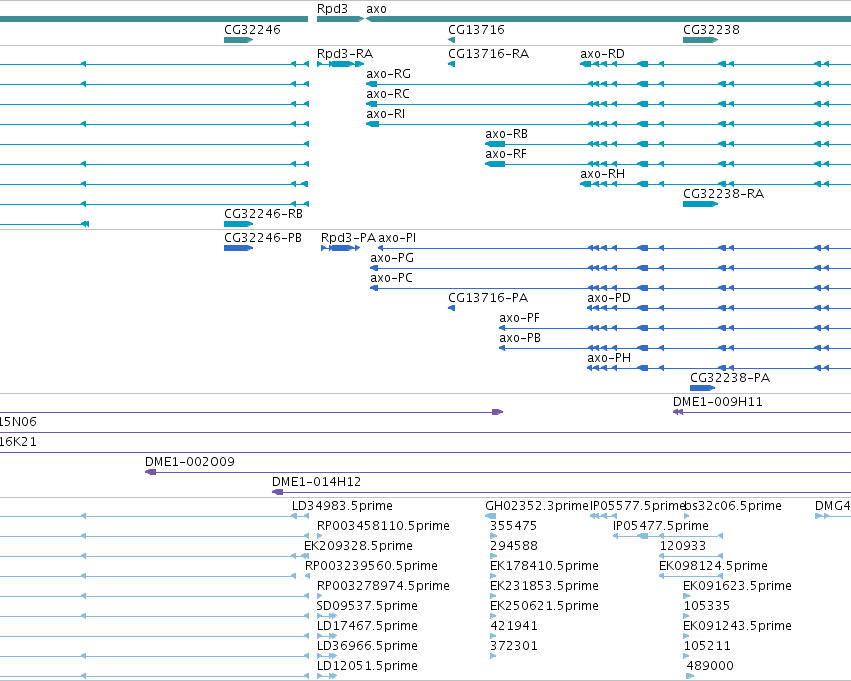Click the LD34983.5prime EST label

tap(342, 506)
